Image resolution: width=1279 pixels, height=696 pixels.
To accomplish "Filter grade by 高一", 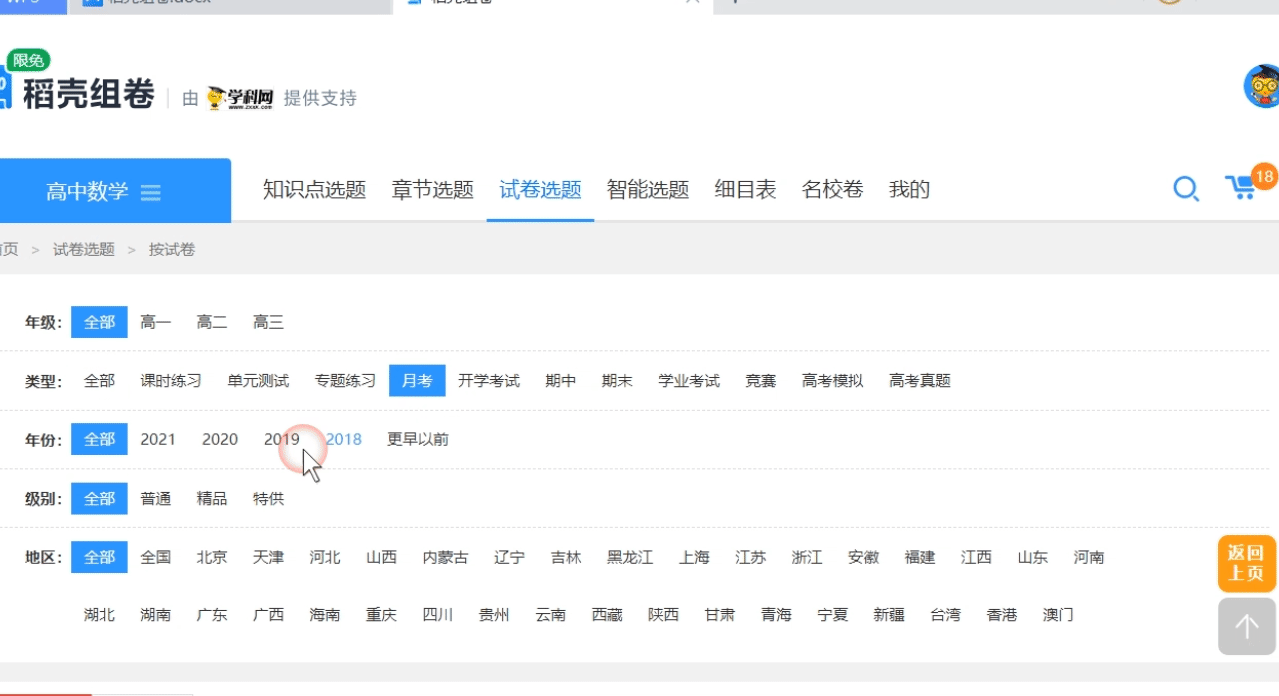I will coord(156,322).
